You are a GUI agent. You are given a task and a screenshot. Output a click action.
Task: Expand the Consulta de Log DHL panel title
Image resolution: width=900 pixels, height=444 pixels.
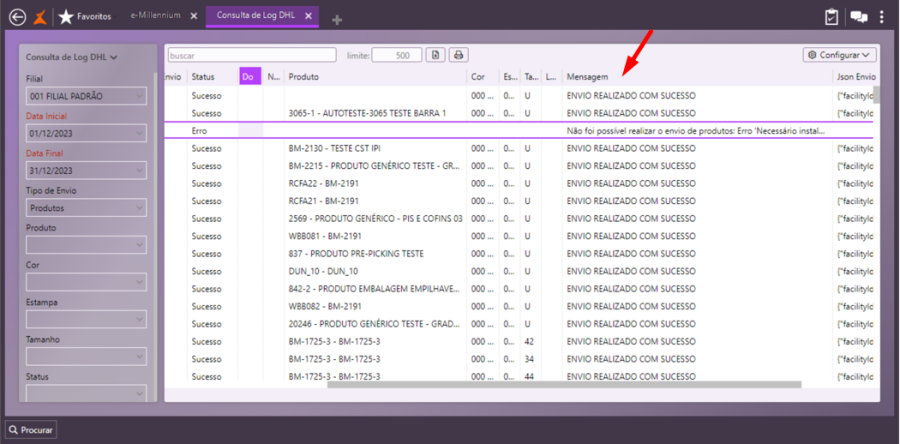[71, 57]
